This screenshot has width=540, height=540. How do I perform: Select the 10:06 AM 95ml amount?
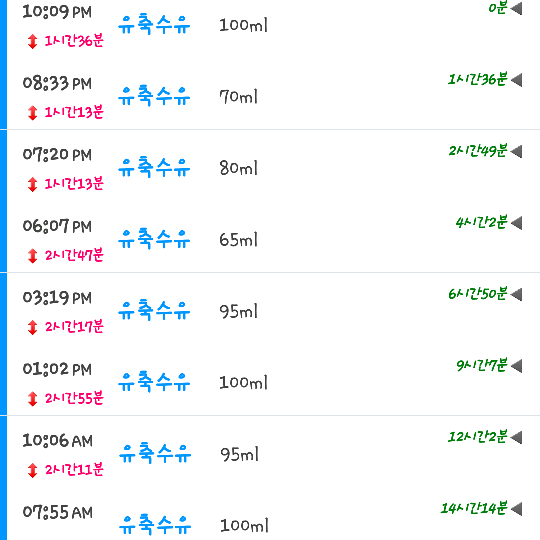pyautogui.click(x=239, y=454)
